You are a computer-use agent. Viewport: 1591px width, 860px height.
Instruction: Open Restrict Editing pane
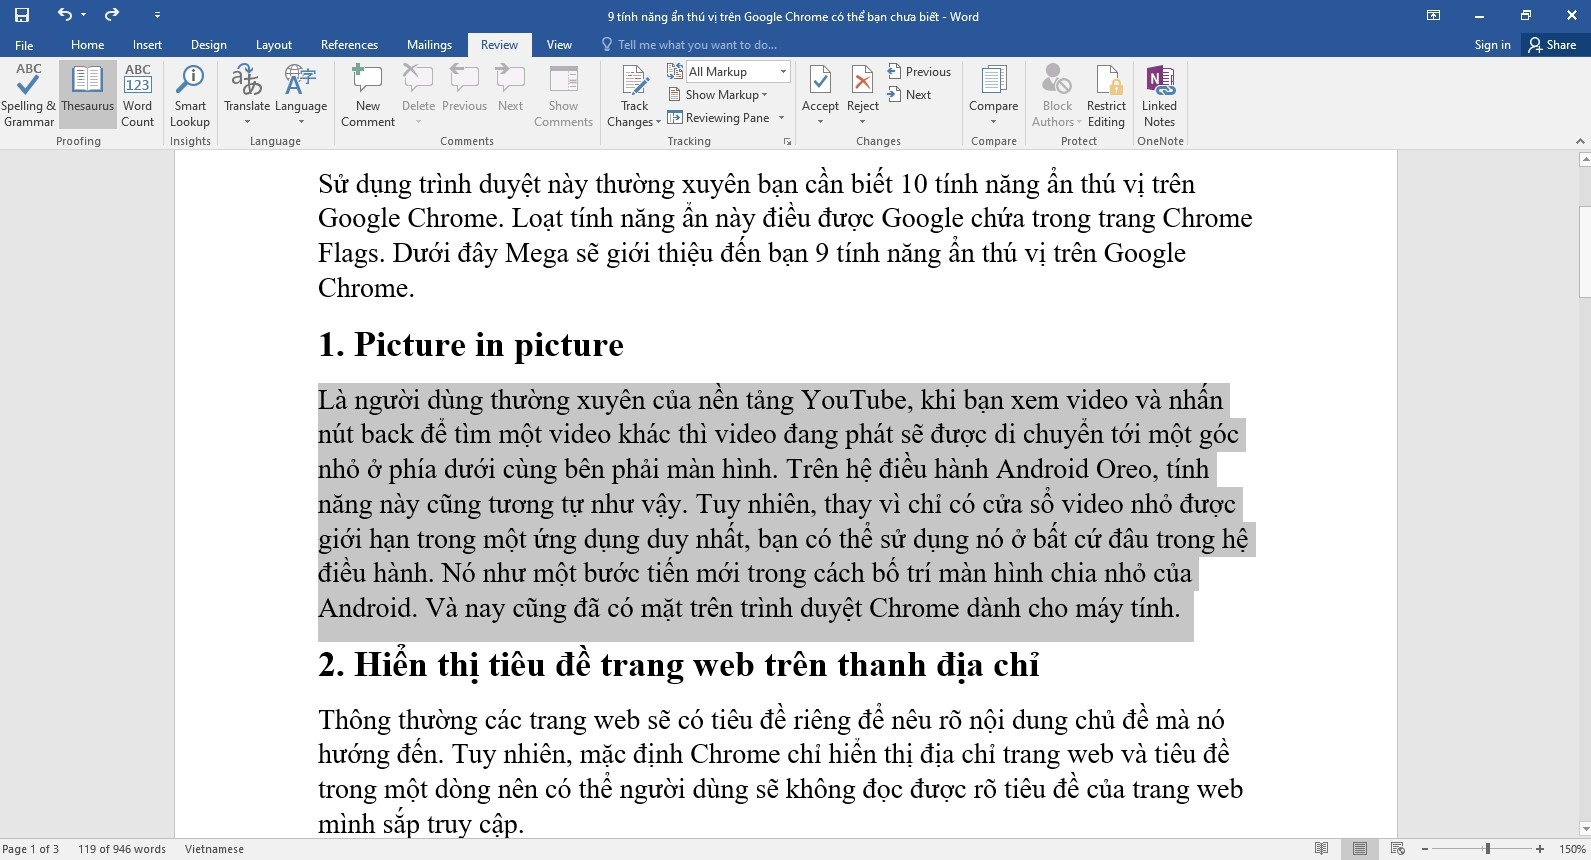(1106, 95)
